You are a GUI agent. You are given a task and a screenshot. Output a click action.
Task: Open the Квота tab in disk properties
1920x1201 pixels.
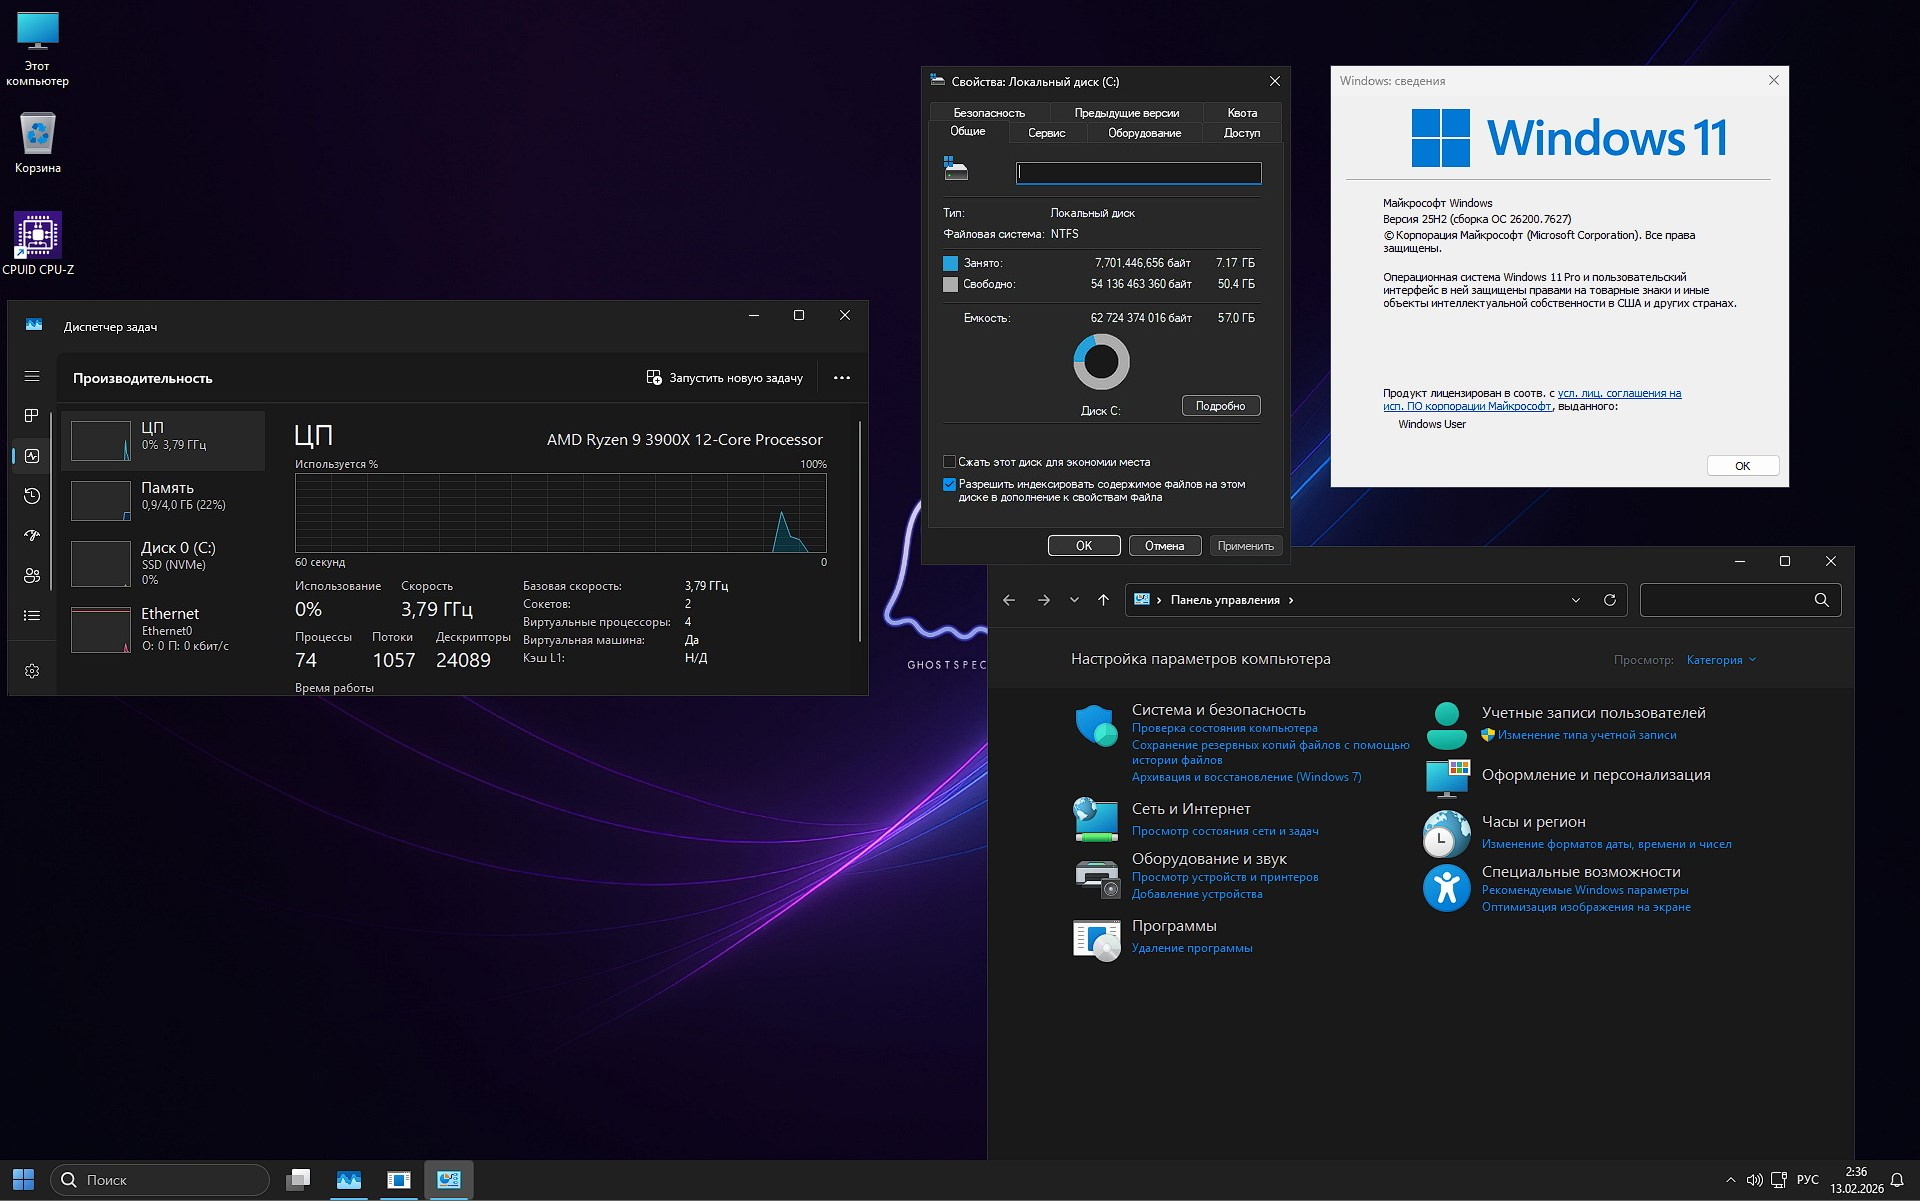coord(1241,113)
